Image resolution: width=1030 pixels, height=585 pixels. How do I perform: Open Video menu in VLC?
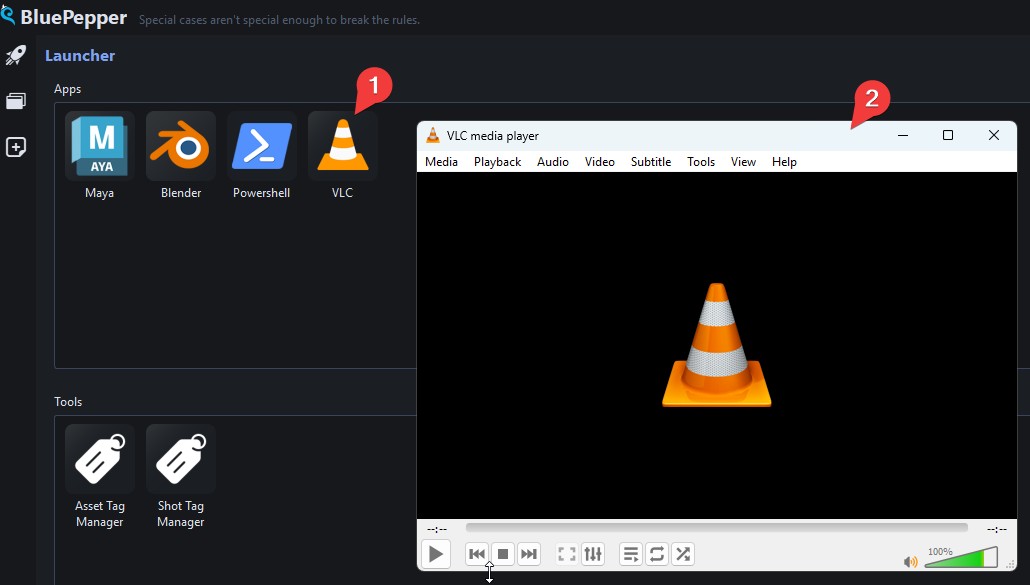click(600, 162)
